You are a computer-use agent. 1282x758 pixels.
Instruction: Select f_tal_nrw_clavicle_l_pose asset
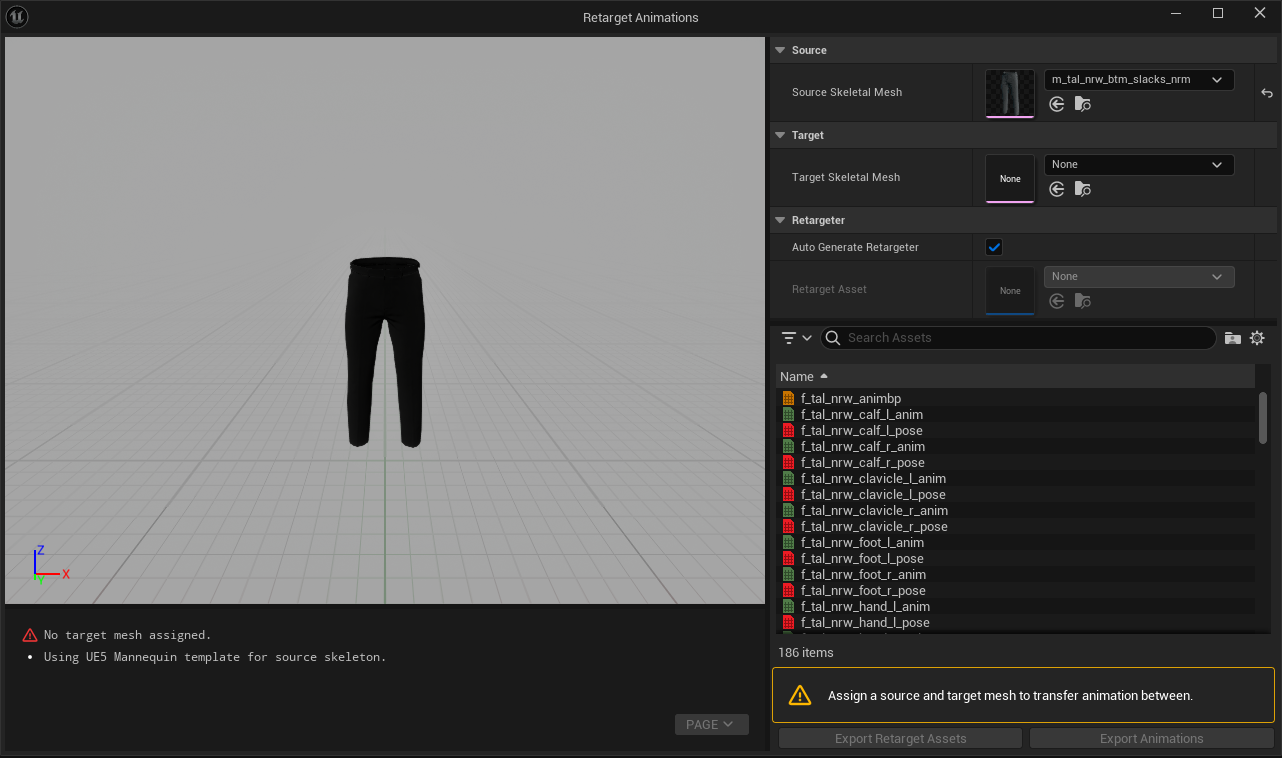click(x=1015, y=495)
